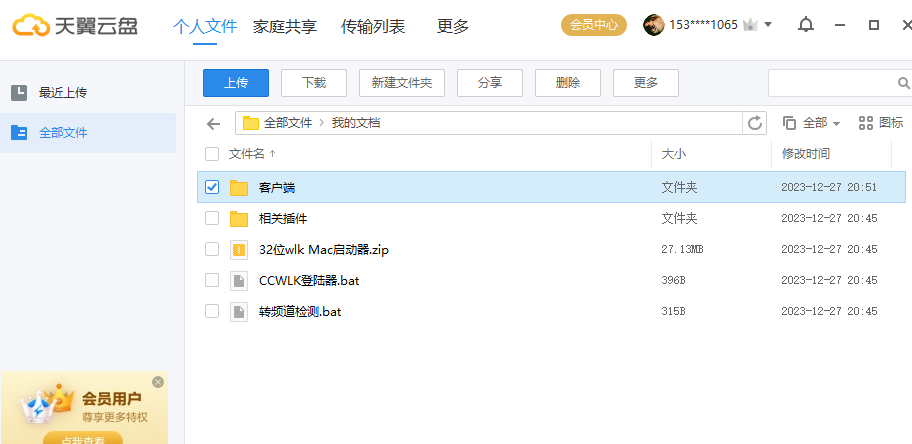Click the toolbar 更多 button

tap(646, 83)
